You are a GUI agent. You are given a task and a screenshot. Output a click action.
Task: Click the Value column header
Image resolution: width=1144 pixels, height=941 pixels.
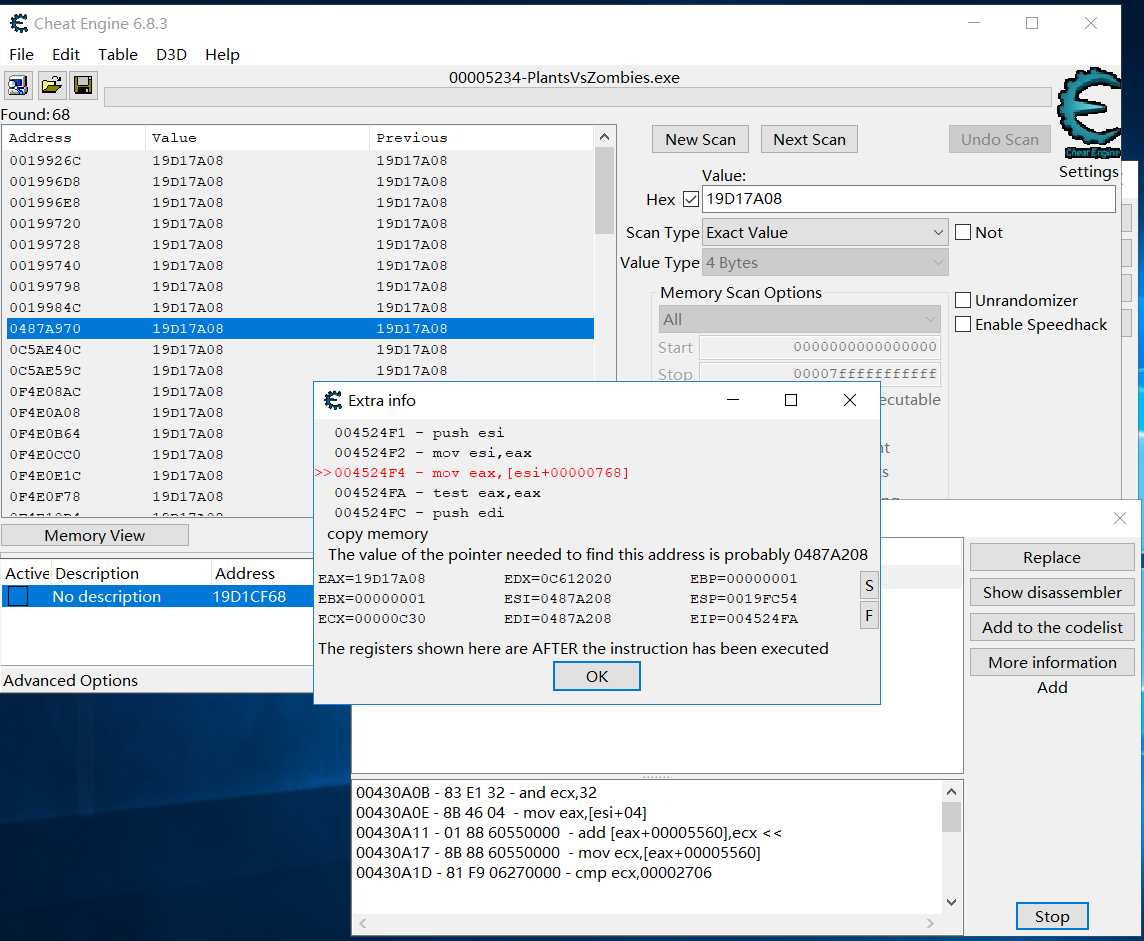pyautogui.click(x=258, y=138)
